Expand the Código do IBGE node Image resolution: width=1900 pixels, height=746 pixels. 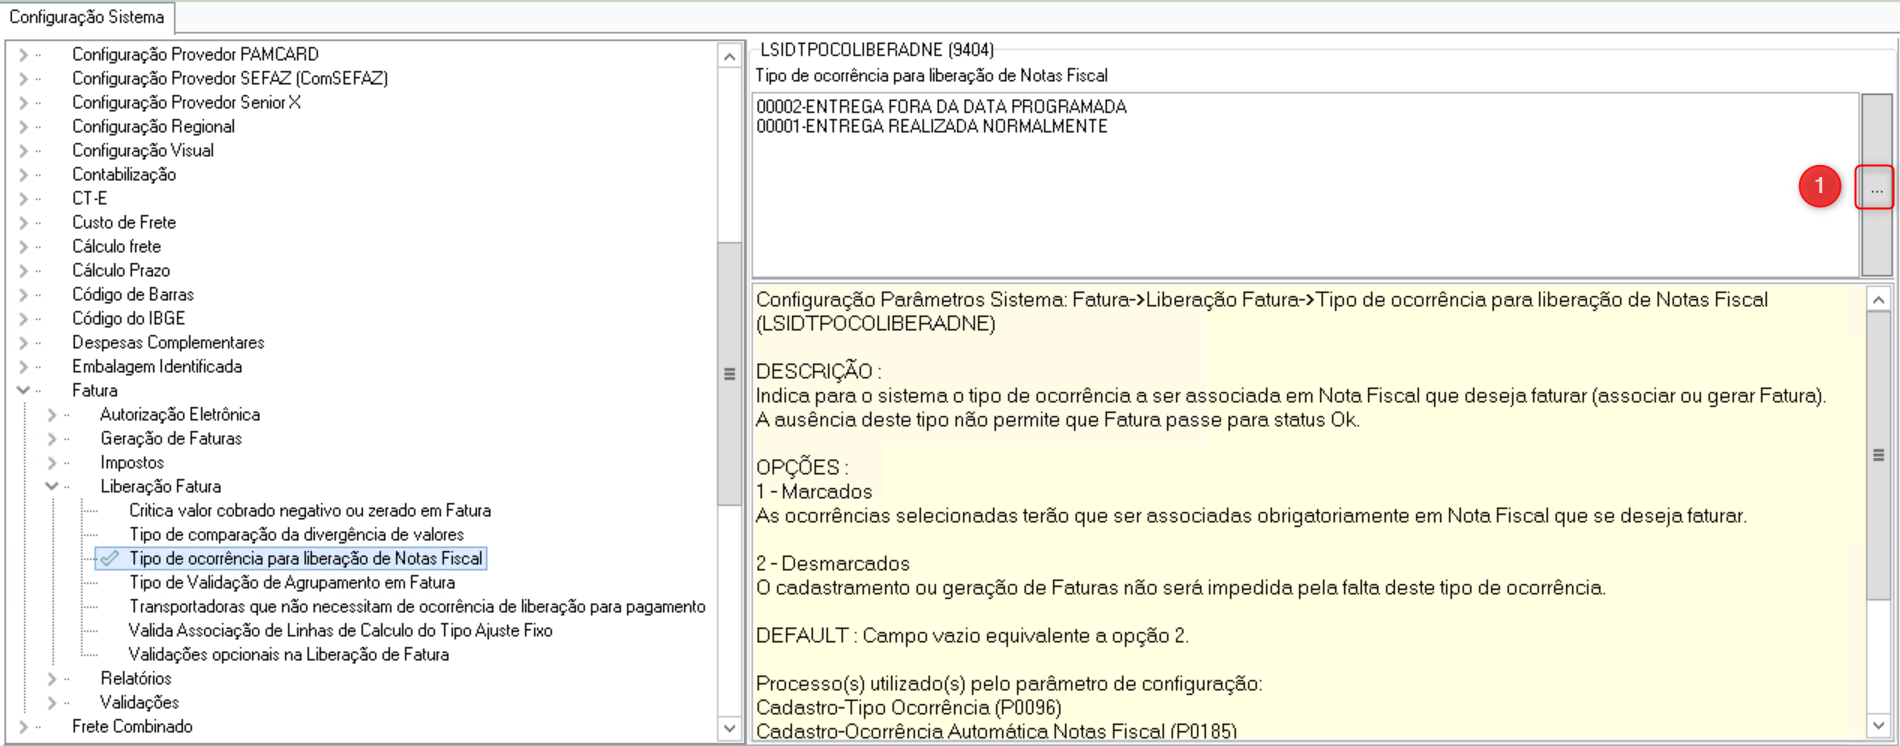pos(23,318)
